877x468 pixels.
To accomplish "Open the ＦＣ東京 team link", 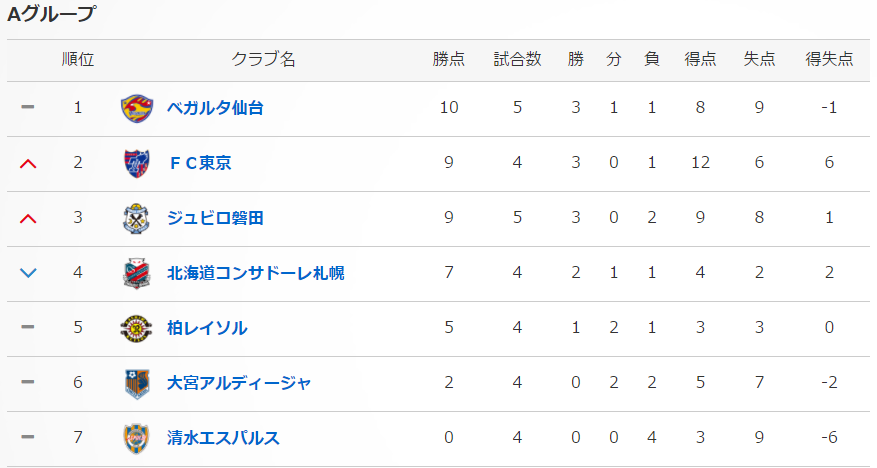I will pos(200,163).
